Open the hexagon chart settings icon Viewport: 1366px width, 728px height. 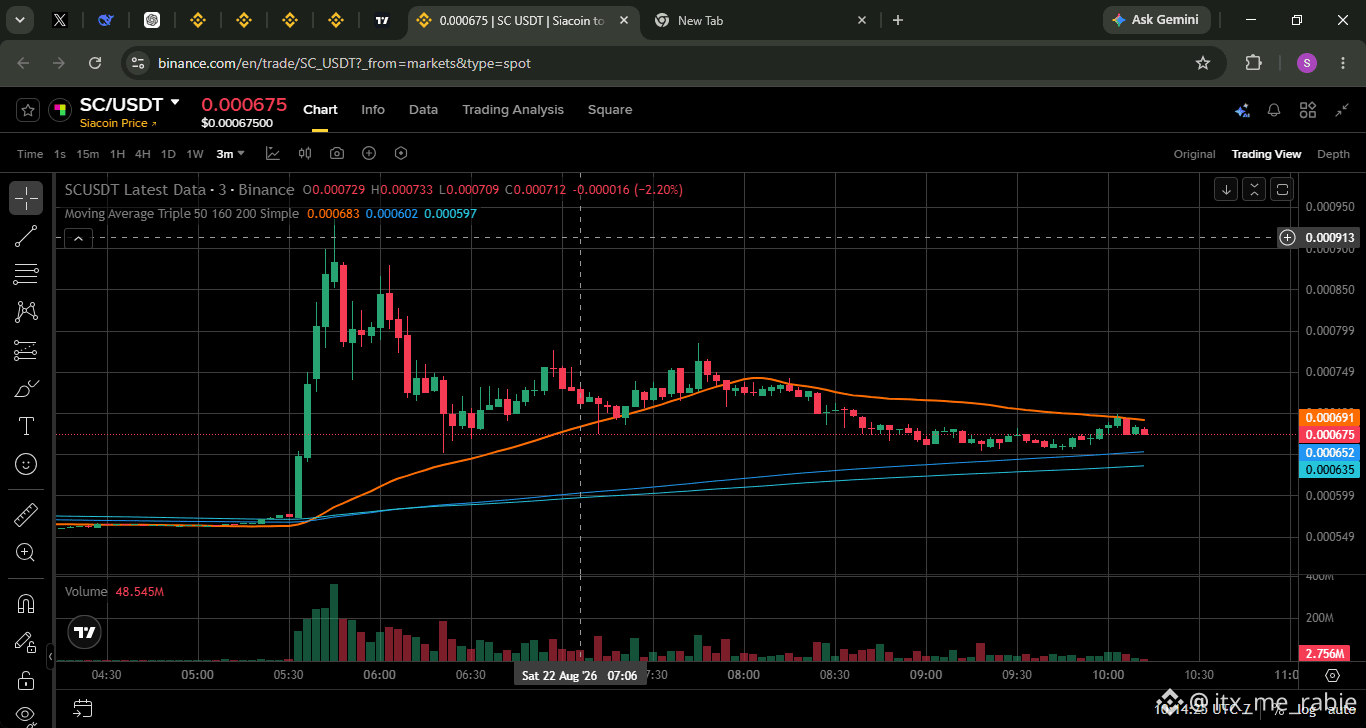pos(401,153)
